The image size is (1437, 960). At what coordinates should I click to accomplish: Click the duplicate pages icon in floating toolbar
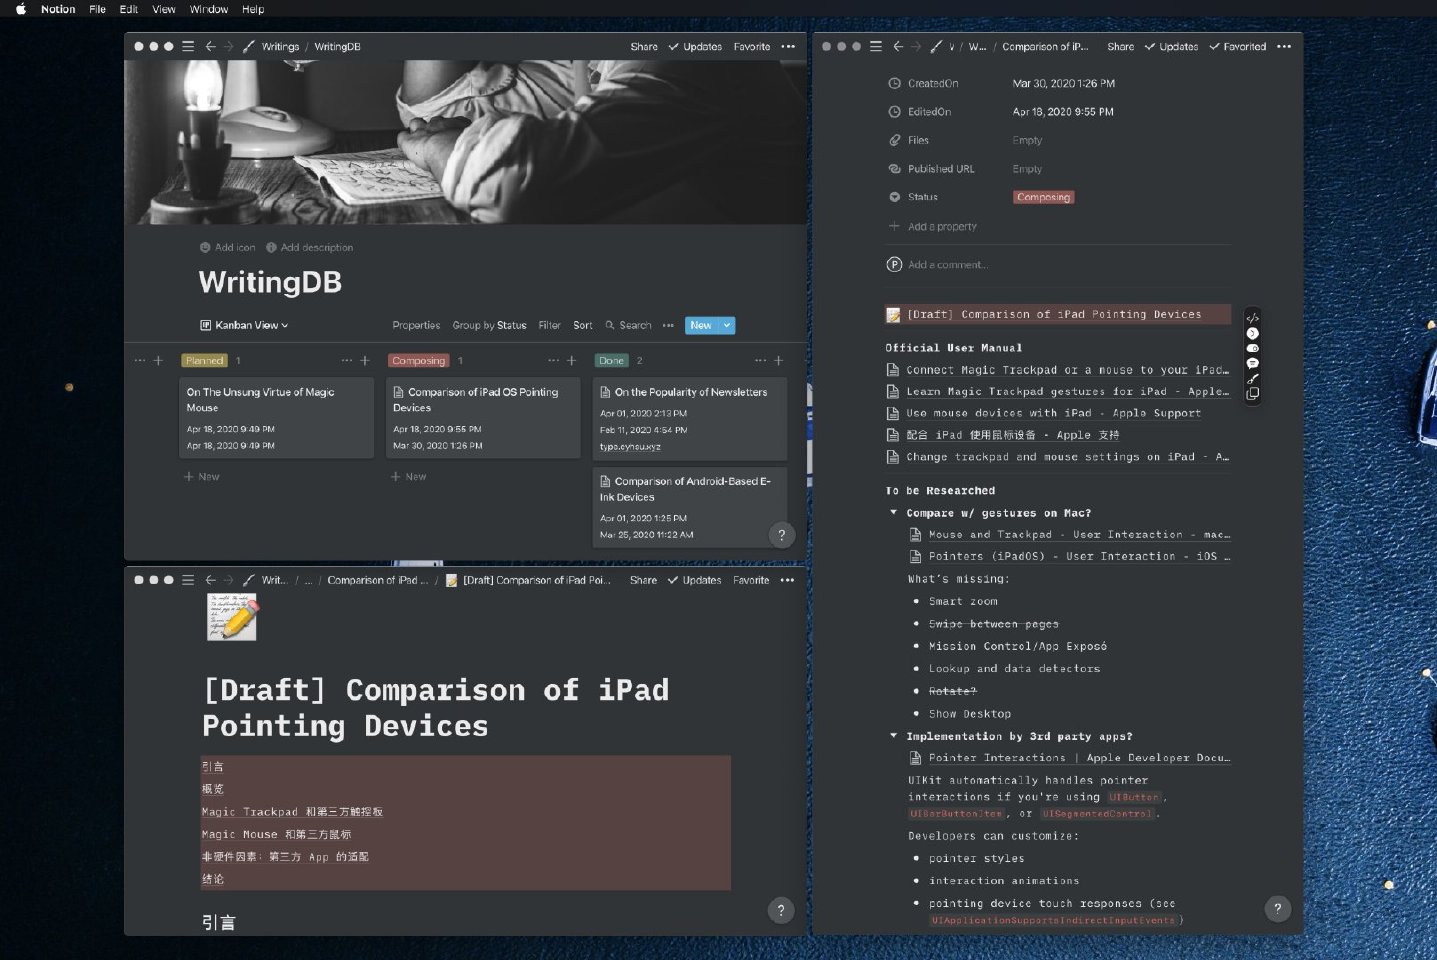[1252, 394]
